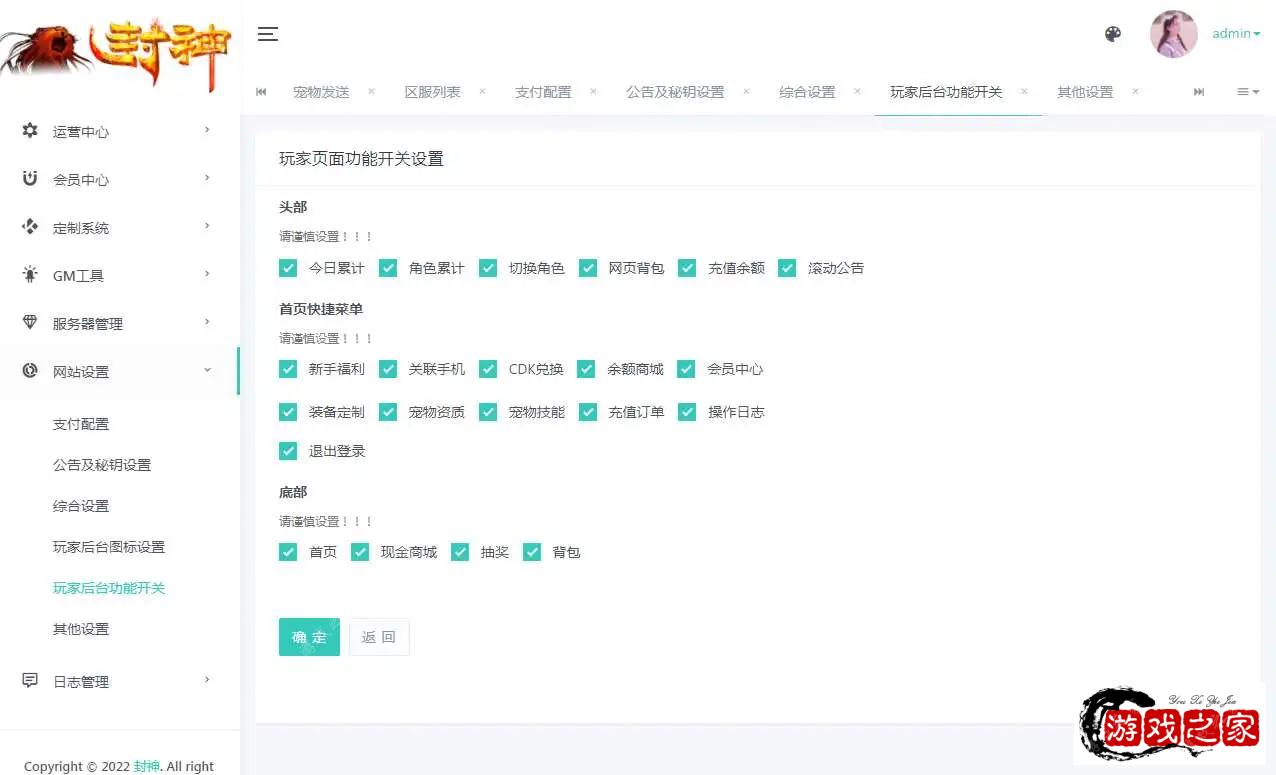
Task: Expand the 日志管理 sidebar menu
Action: (120, 681)
